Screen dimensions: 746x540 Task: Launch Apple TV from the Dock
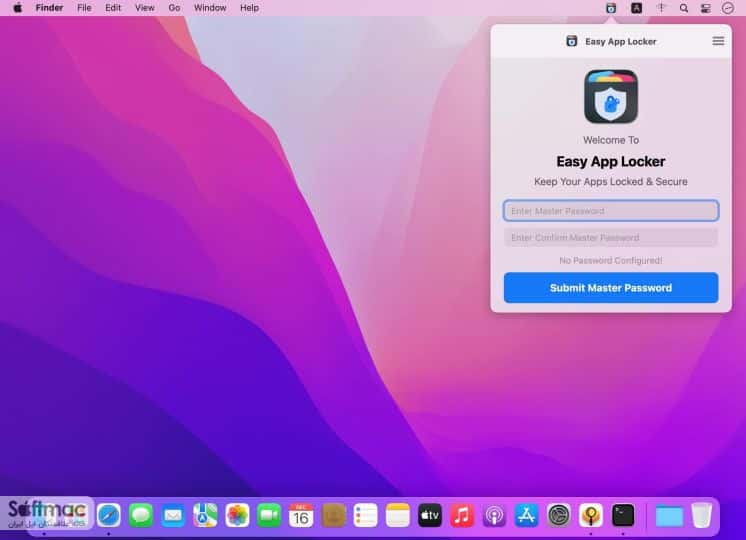tap(430, 515)
